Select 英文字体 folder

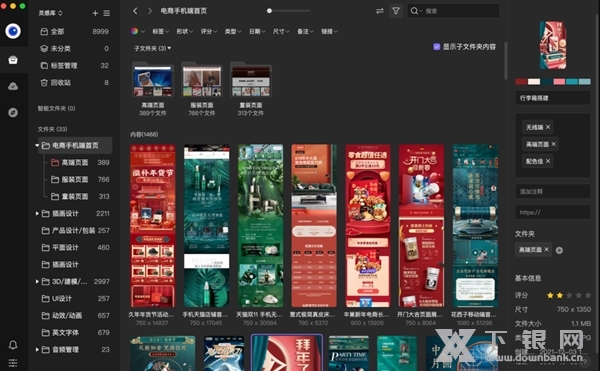coord(75,332)
